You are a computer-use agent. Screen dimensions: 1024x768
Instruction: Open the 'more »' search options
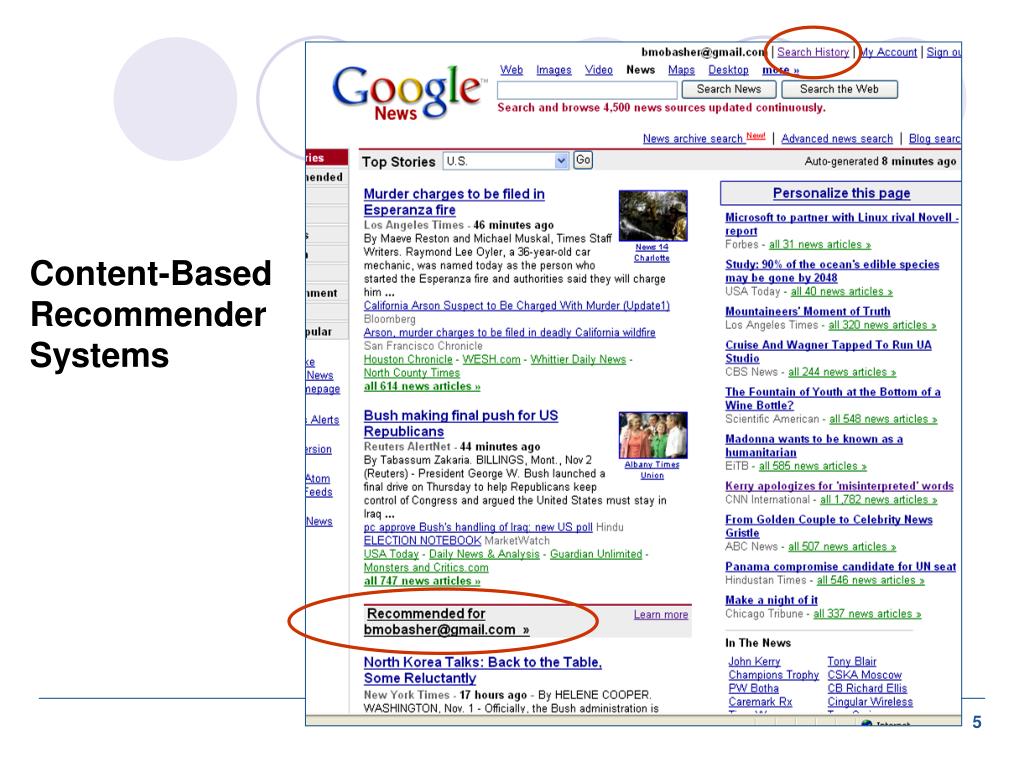[x=780, y=70]
